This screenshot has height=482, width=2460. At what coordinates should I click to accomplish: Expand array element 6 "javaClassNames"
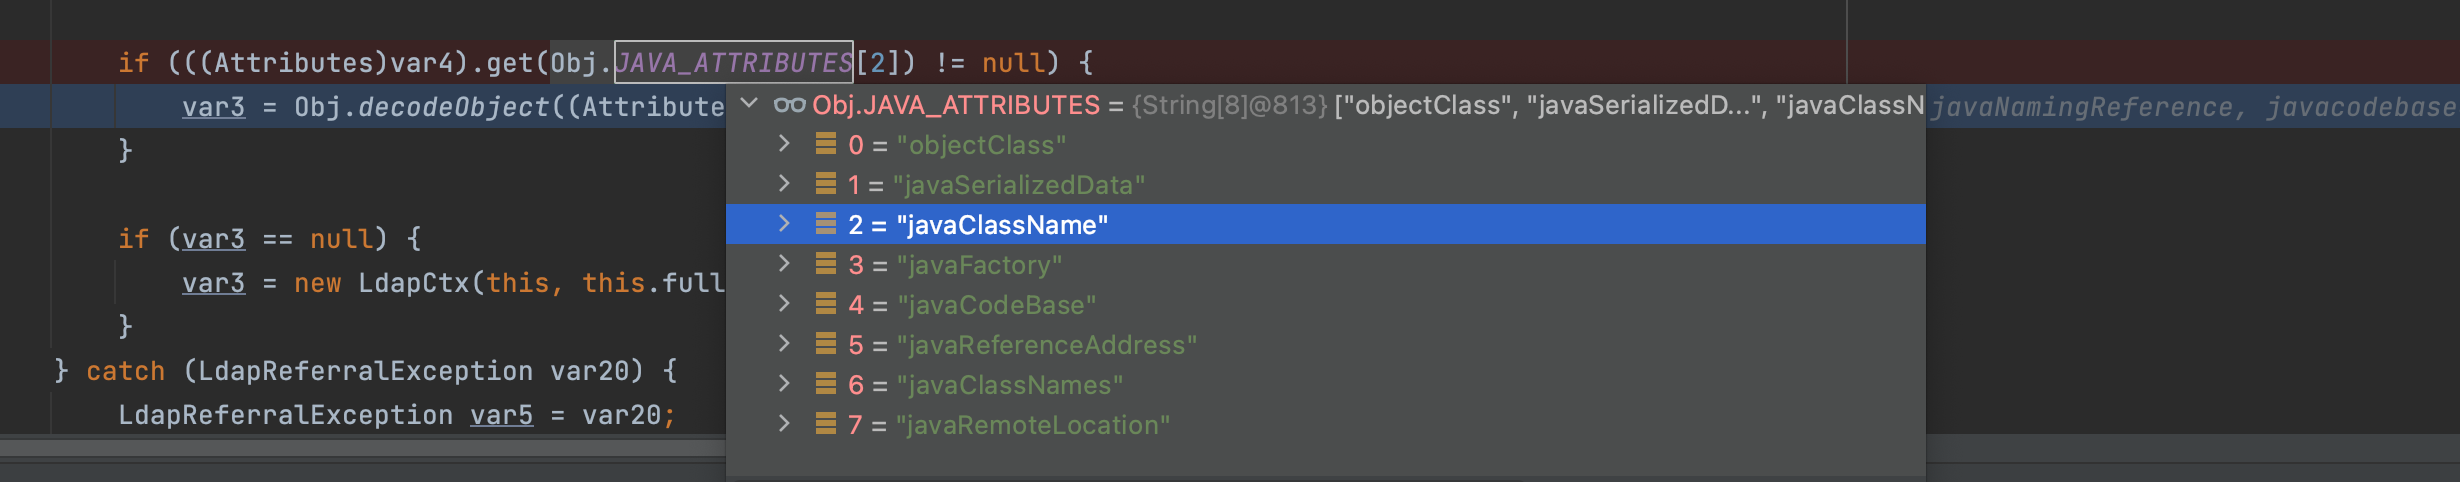pyautogui.click(x=784, y=384)
